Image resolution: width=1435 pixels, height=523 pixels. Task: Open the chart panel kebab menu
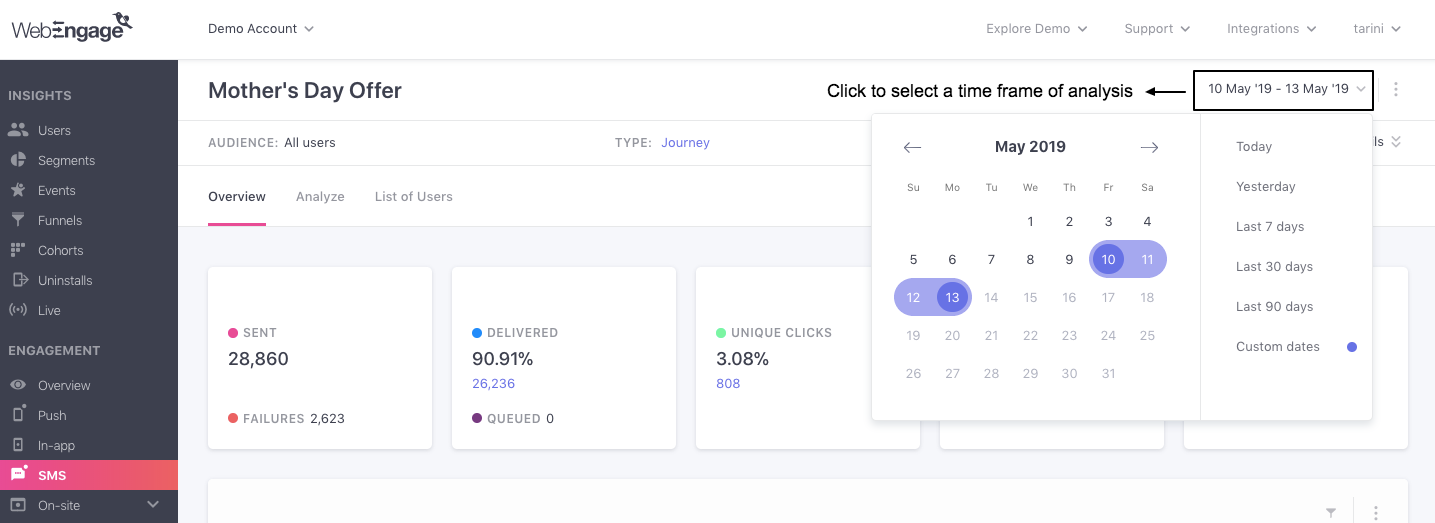[x=1376, y=512]
